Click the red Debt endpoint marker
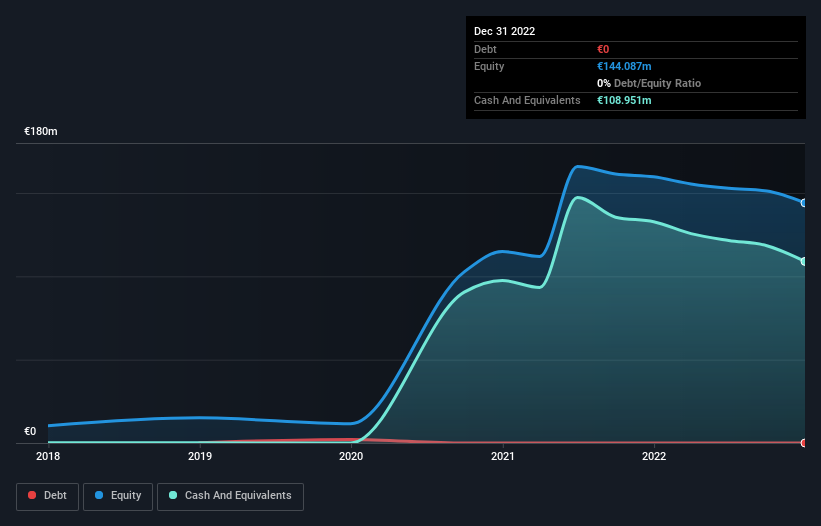The height and width of the screenshot is (526, 821). tap(804, 443)
